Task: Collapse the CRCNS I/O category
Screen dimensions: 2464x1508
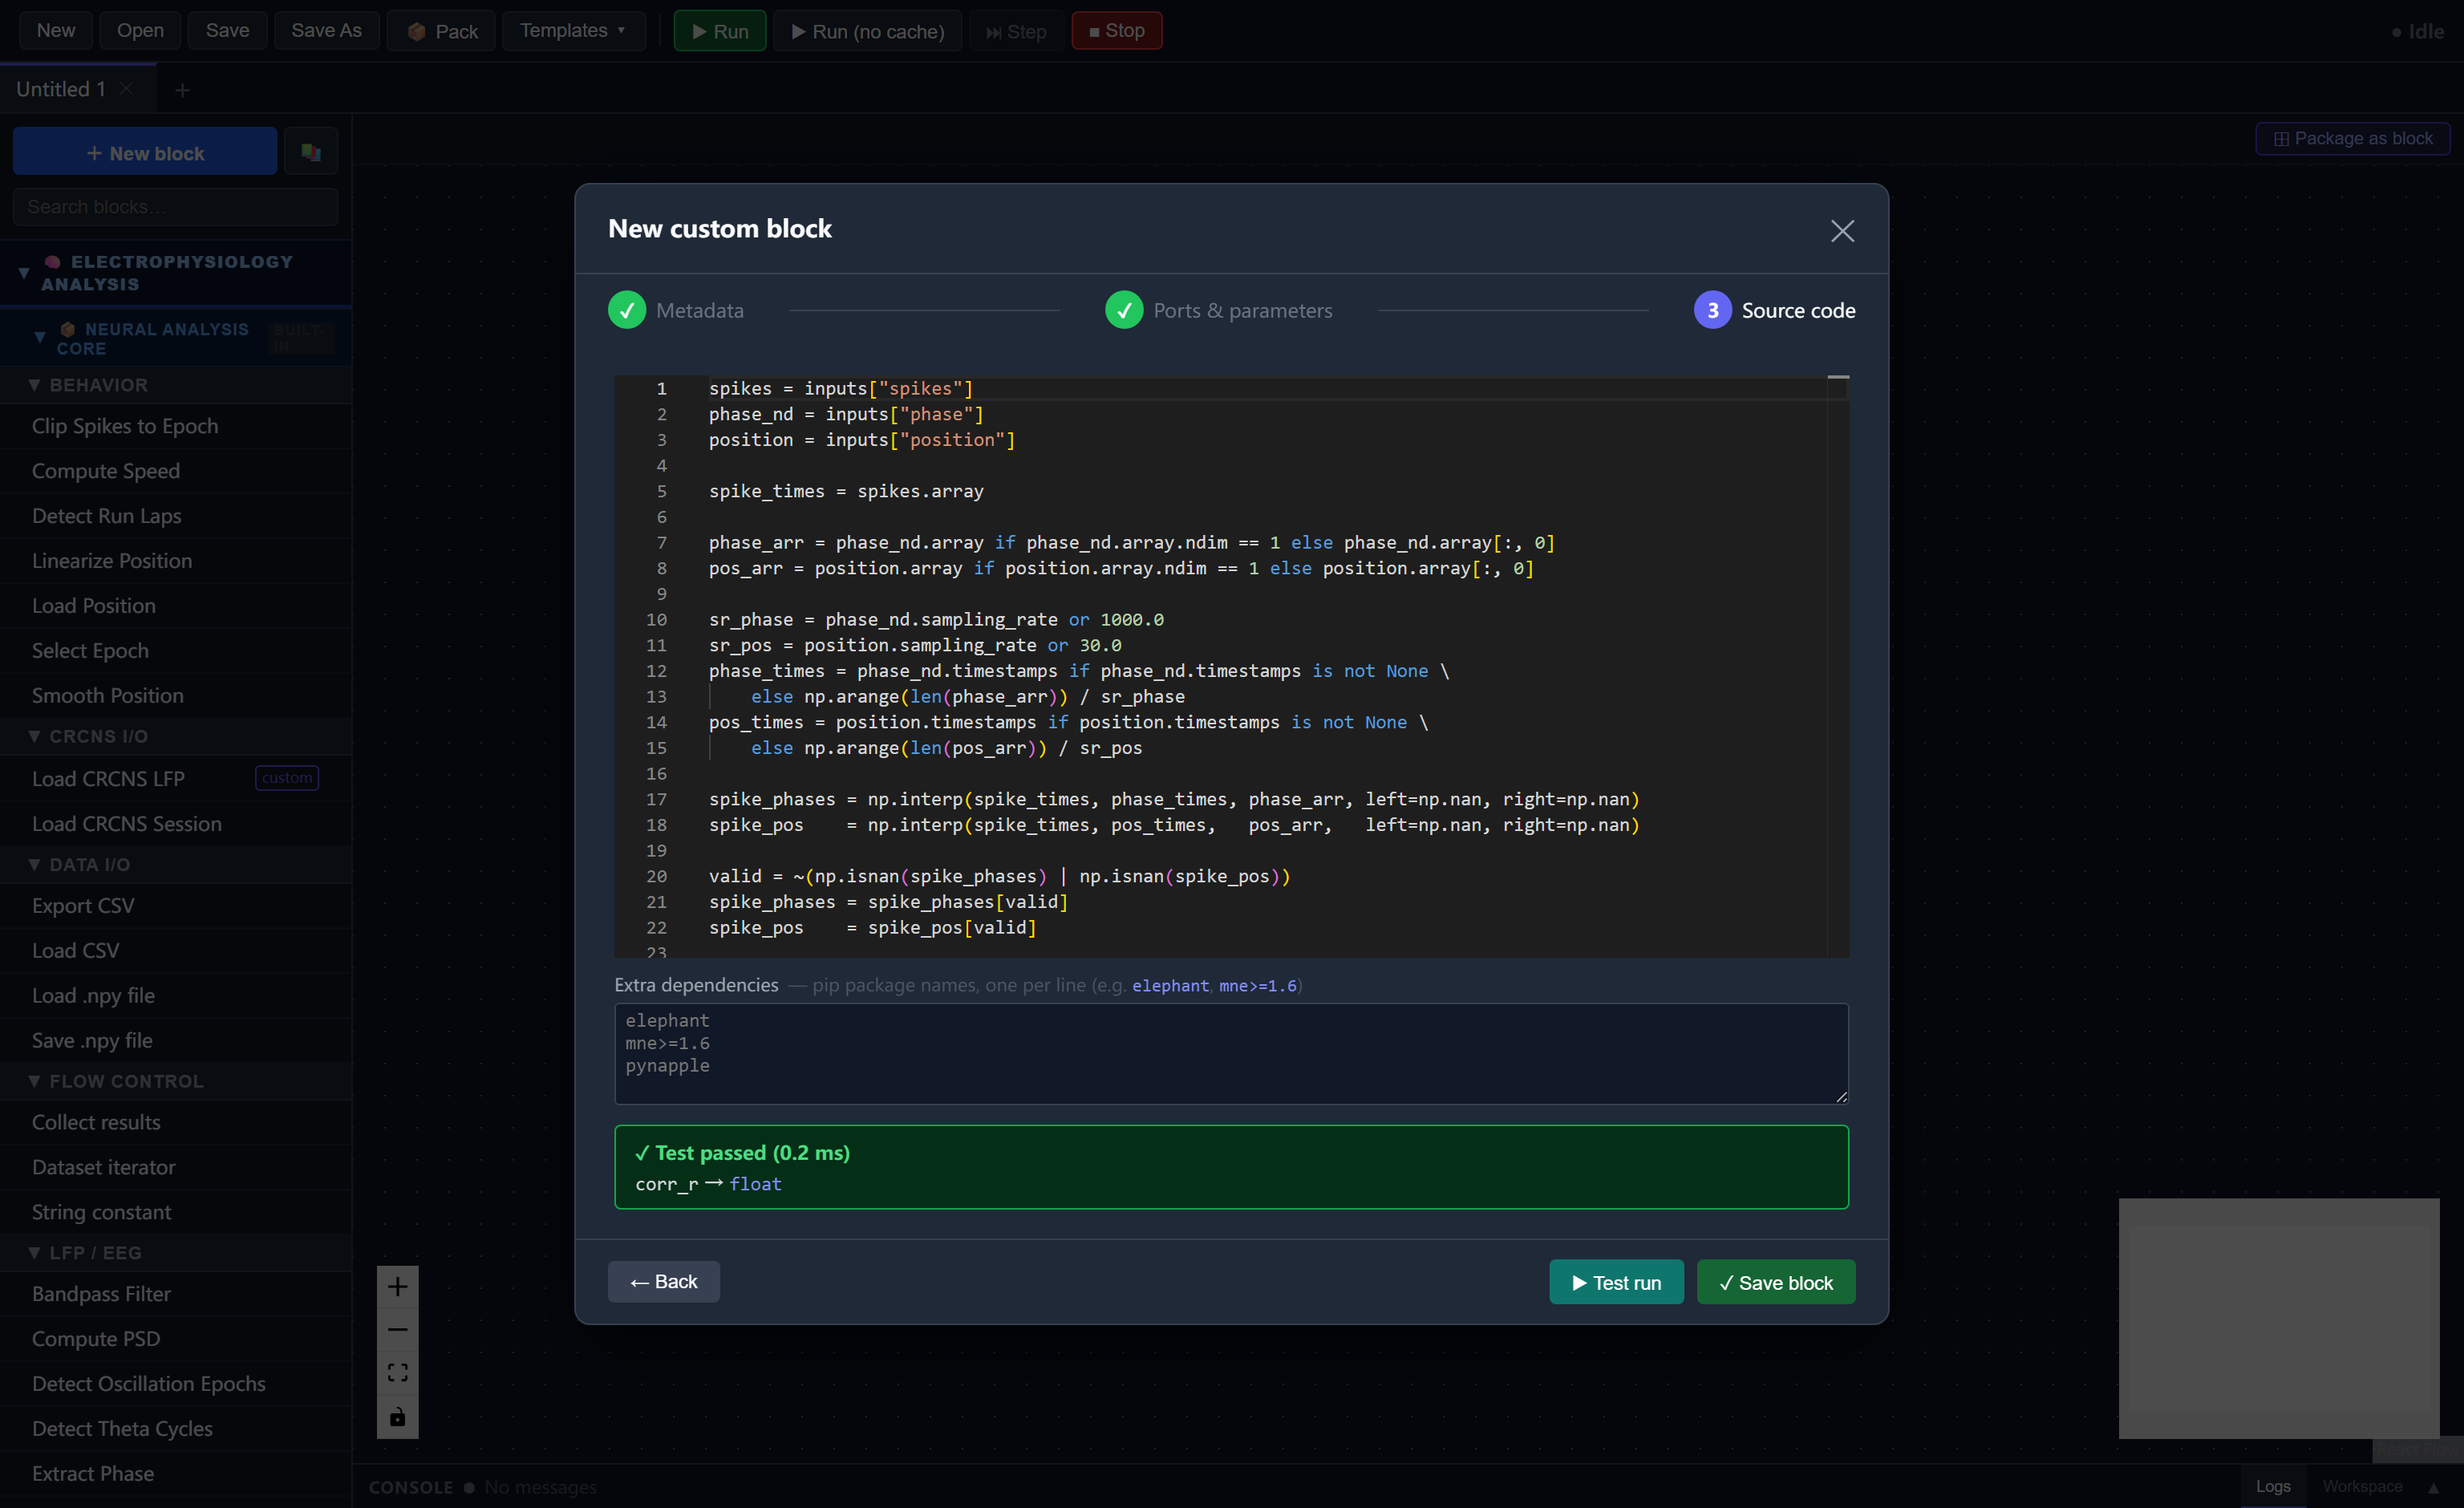Action: [34, 736]
